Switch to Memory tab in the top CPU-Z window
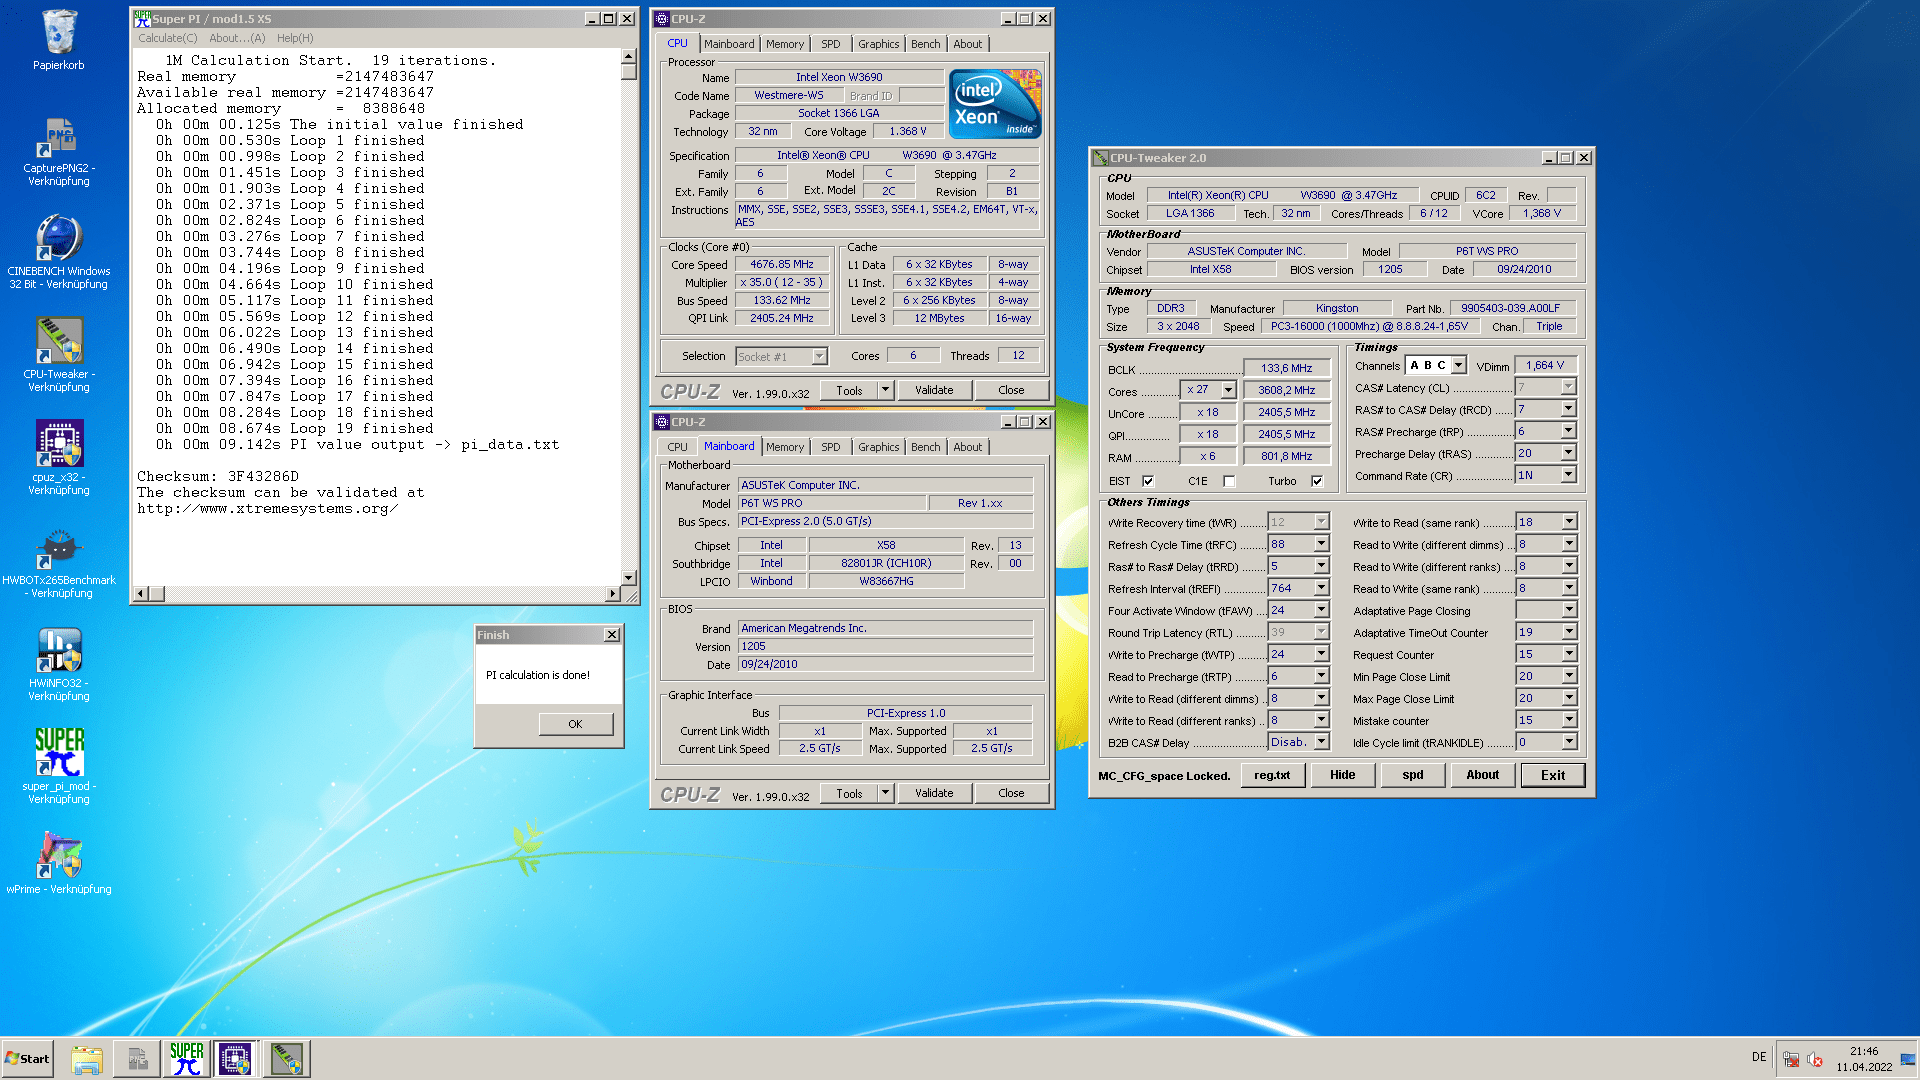1920x1080 pixels. click(x=785, y=44)
